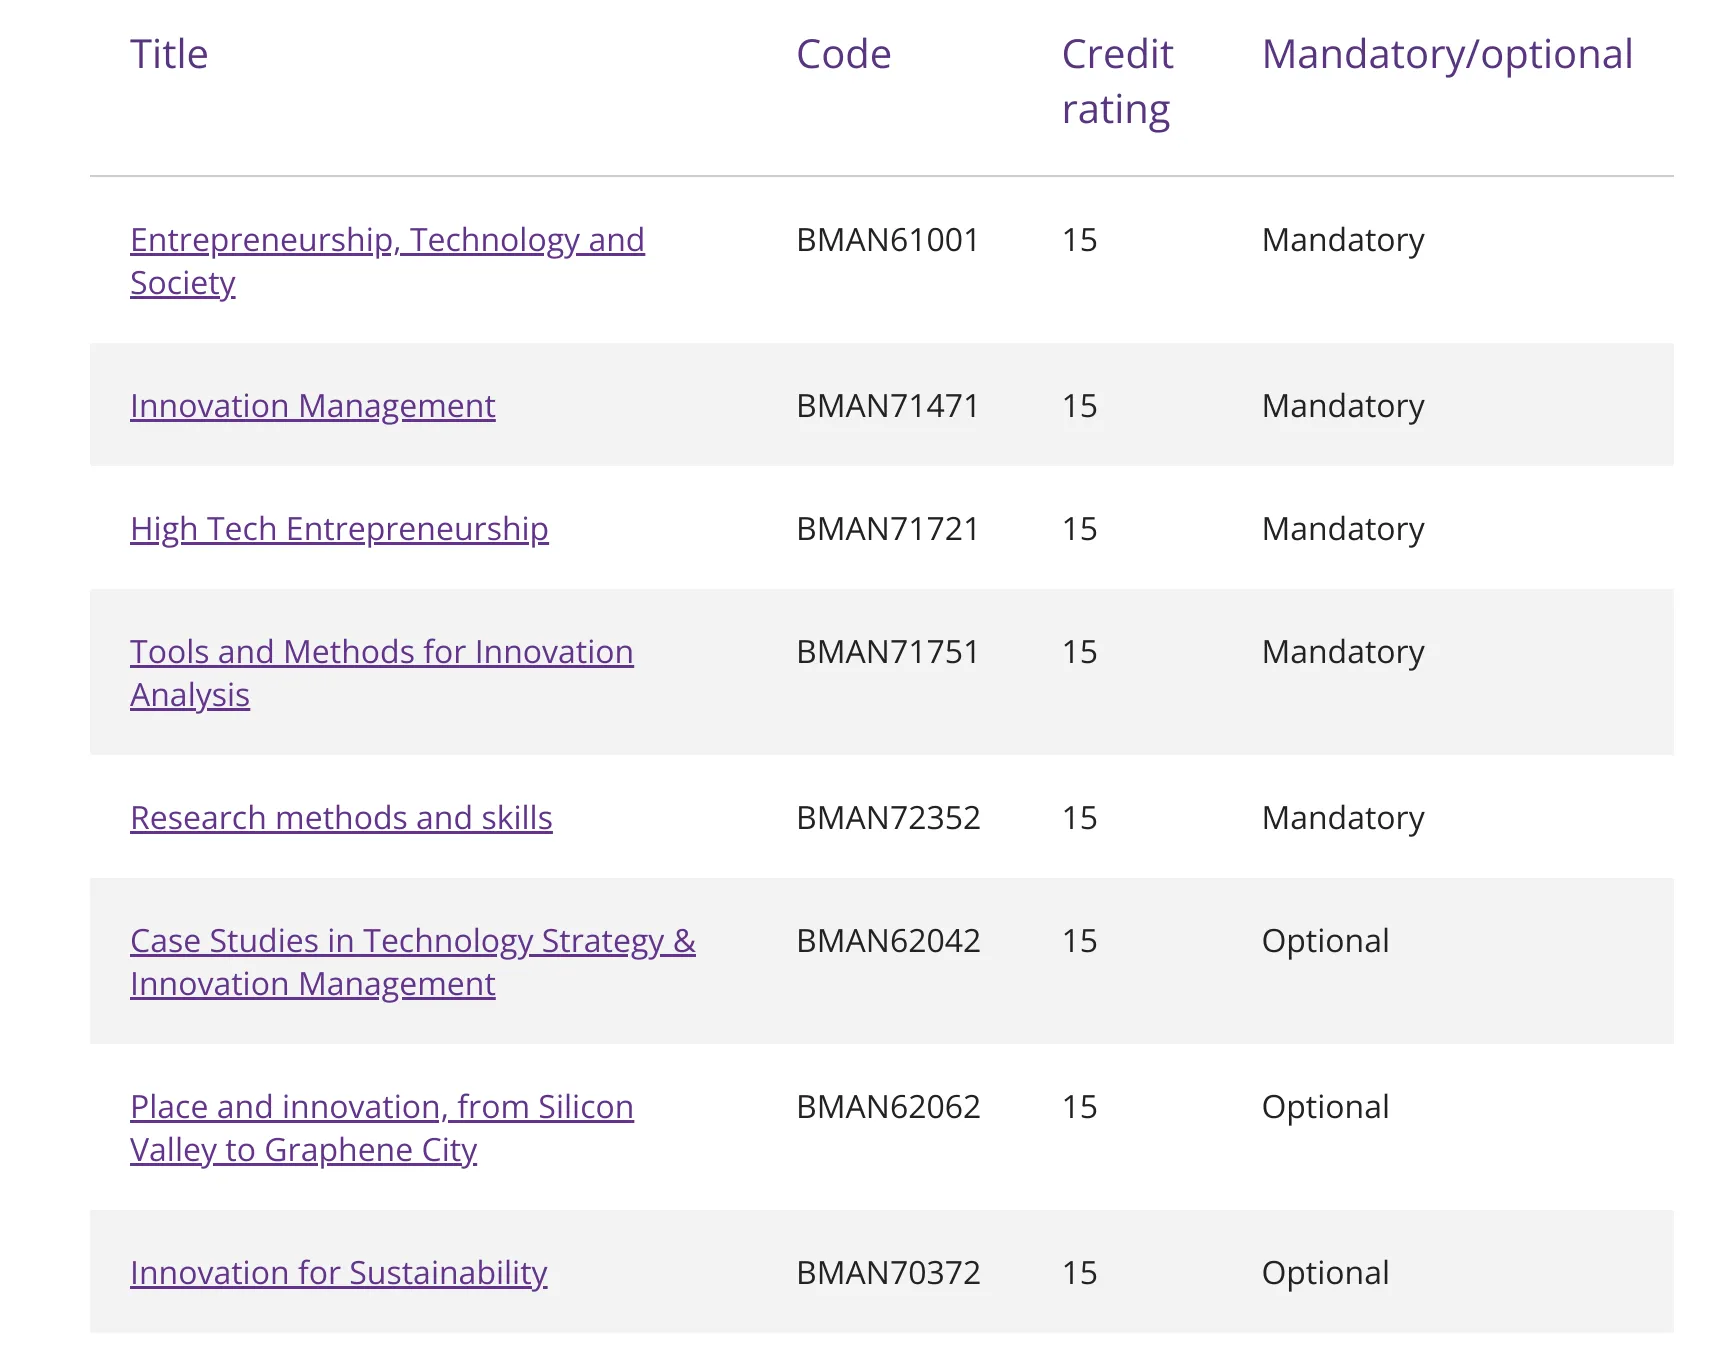Viewport: 1736px width, 1348px height.
Task: Open Entrepreneurship, Technology and Society course link
Action: (387, 241)
